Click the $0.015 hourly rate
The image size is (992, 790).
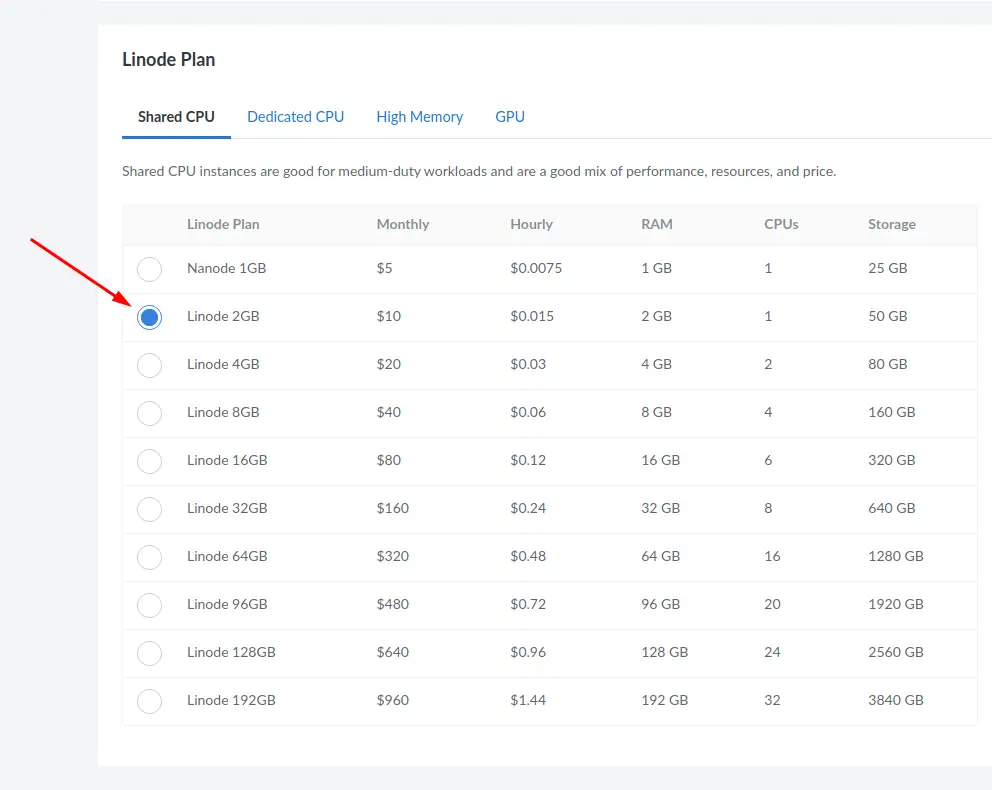[532, 316]
